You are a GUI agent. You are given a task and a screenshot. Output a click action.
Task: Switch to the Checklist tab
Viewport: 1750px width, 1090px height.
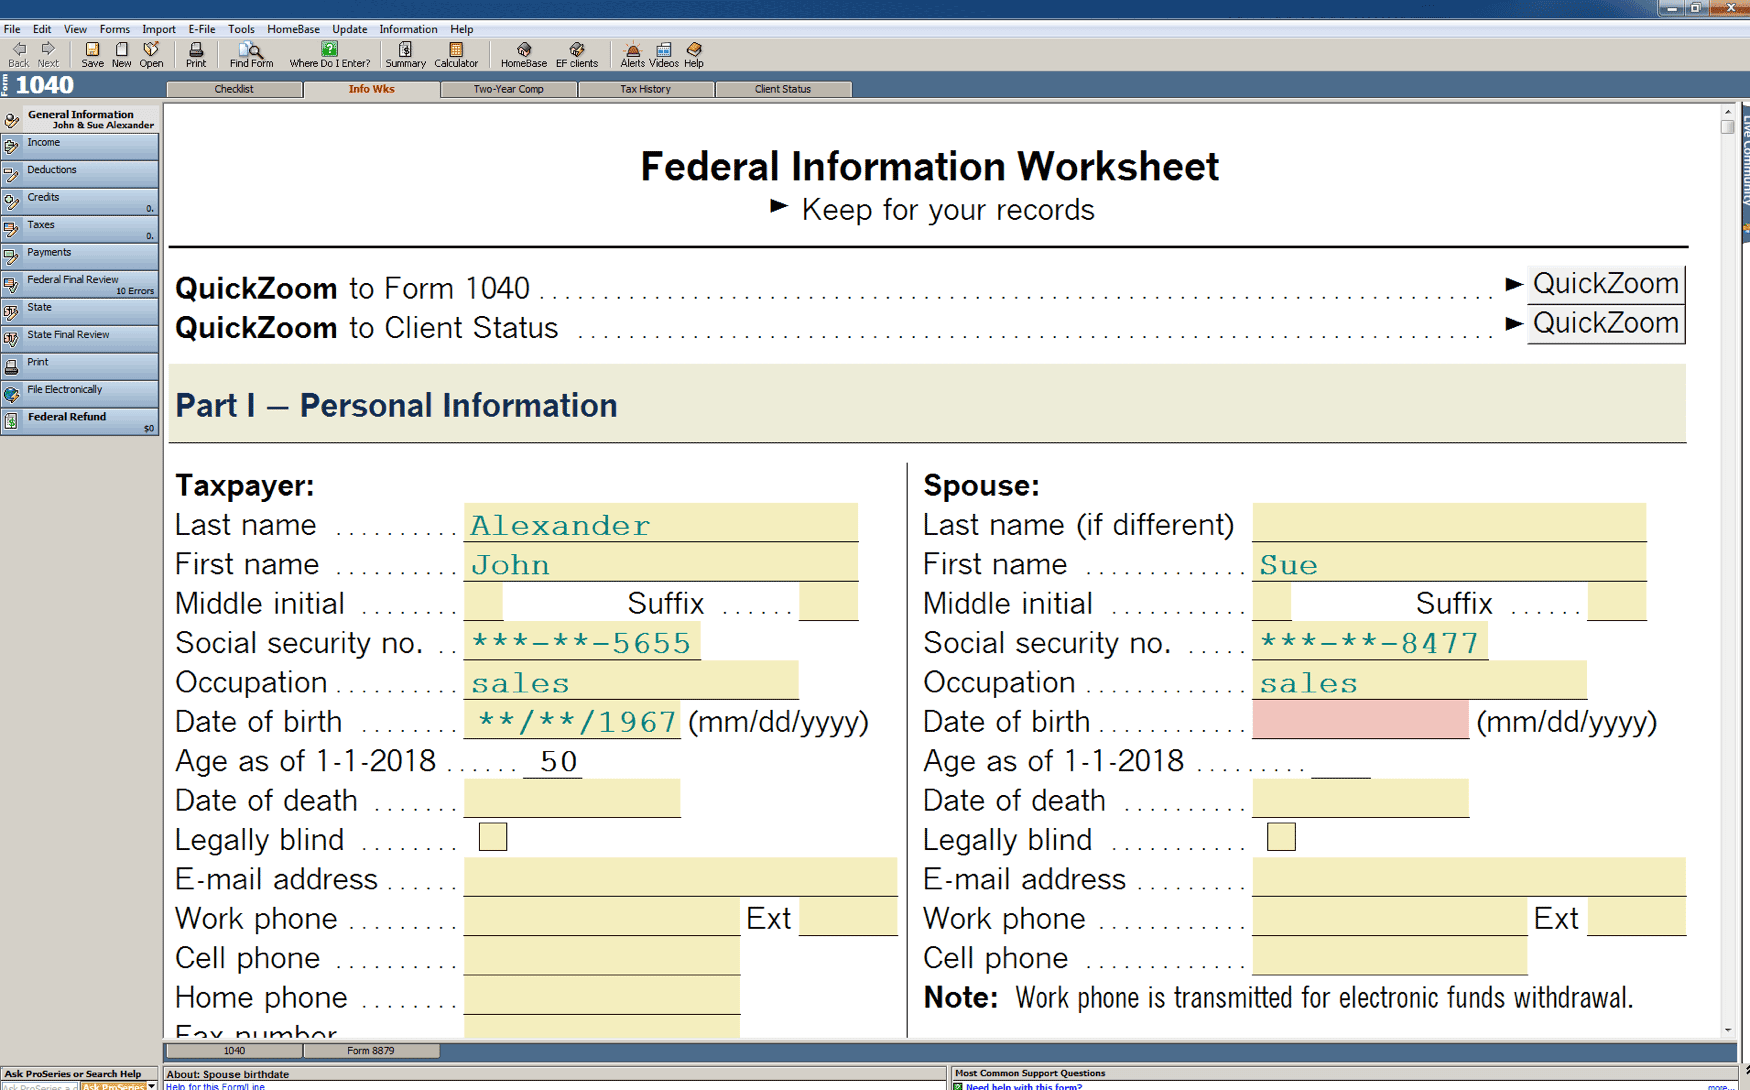234,89
